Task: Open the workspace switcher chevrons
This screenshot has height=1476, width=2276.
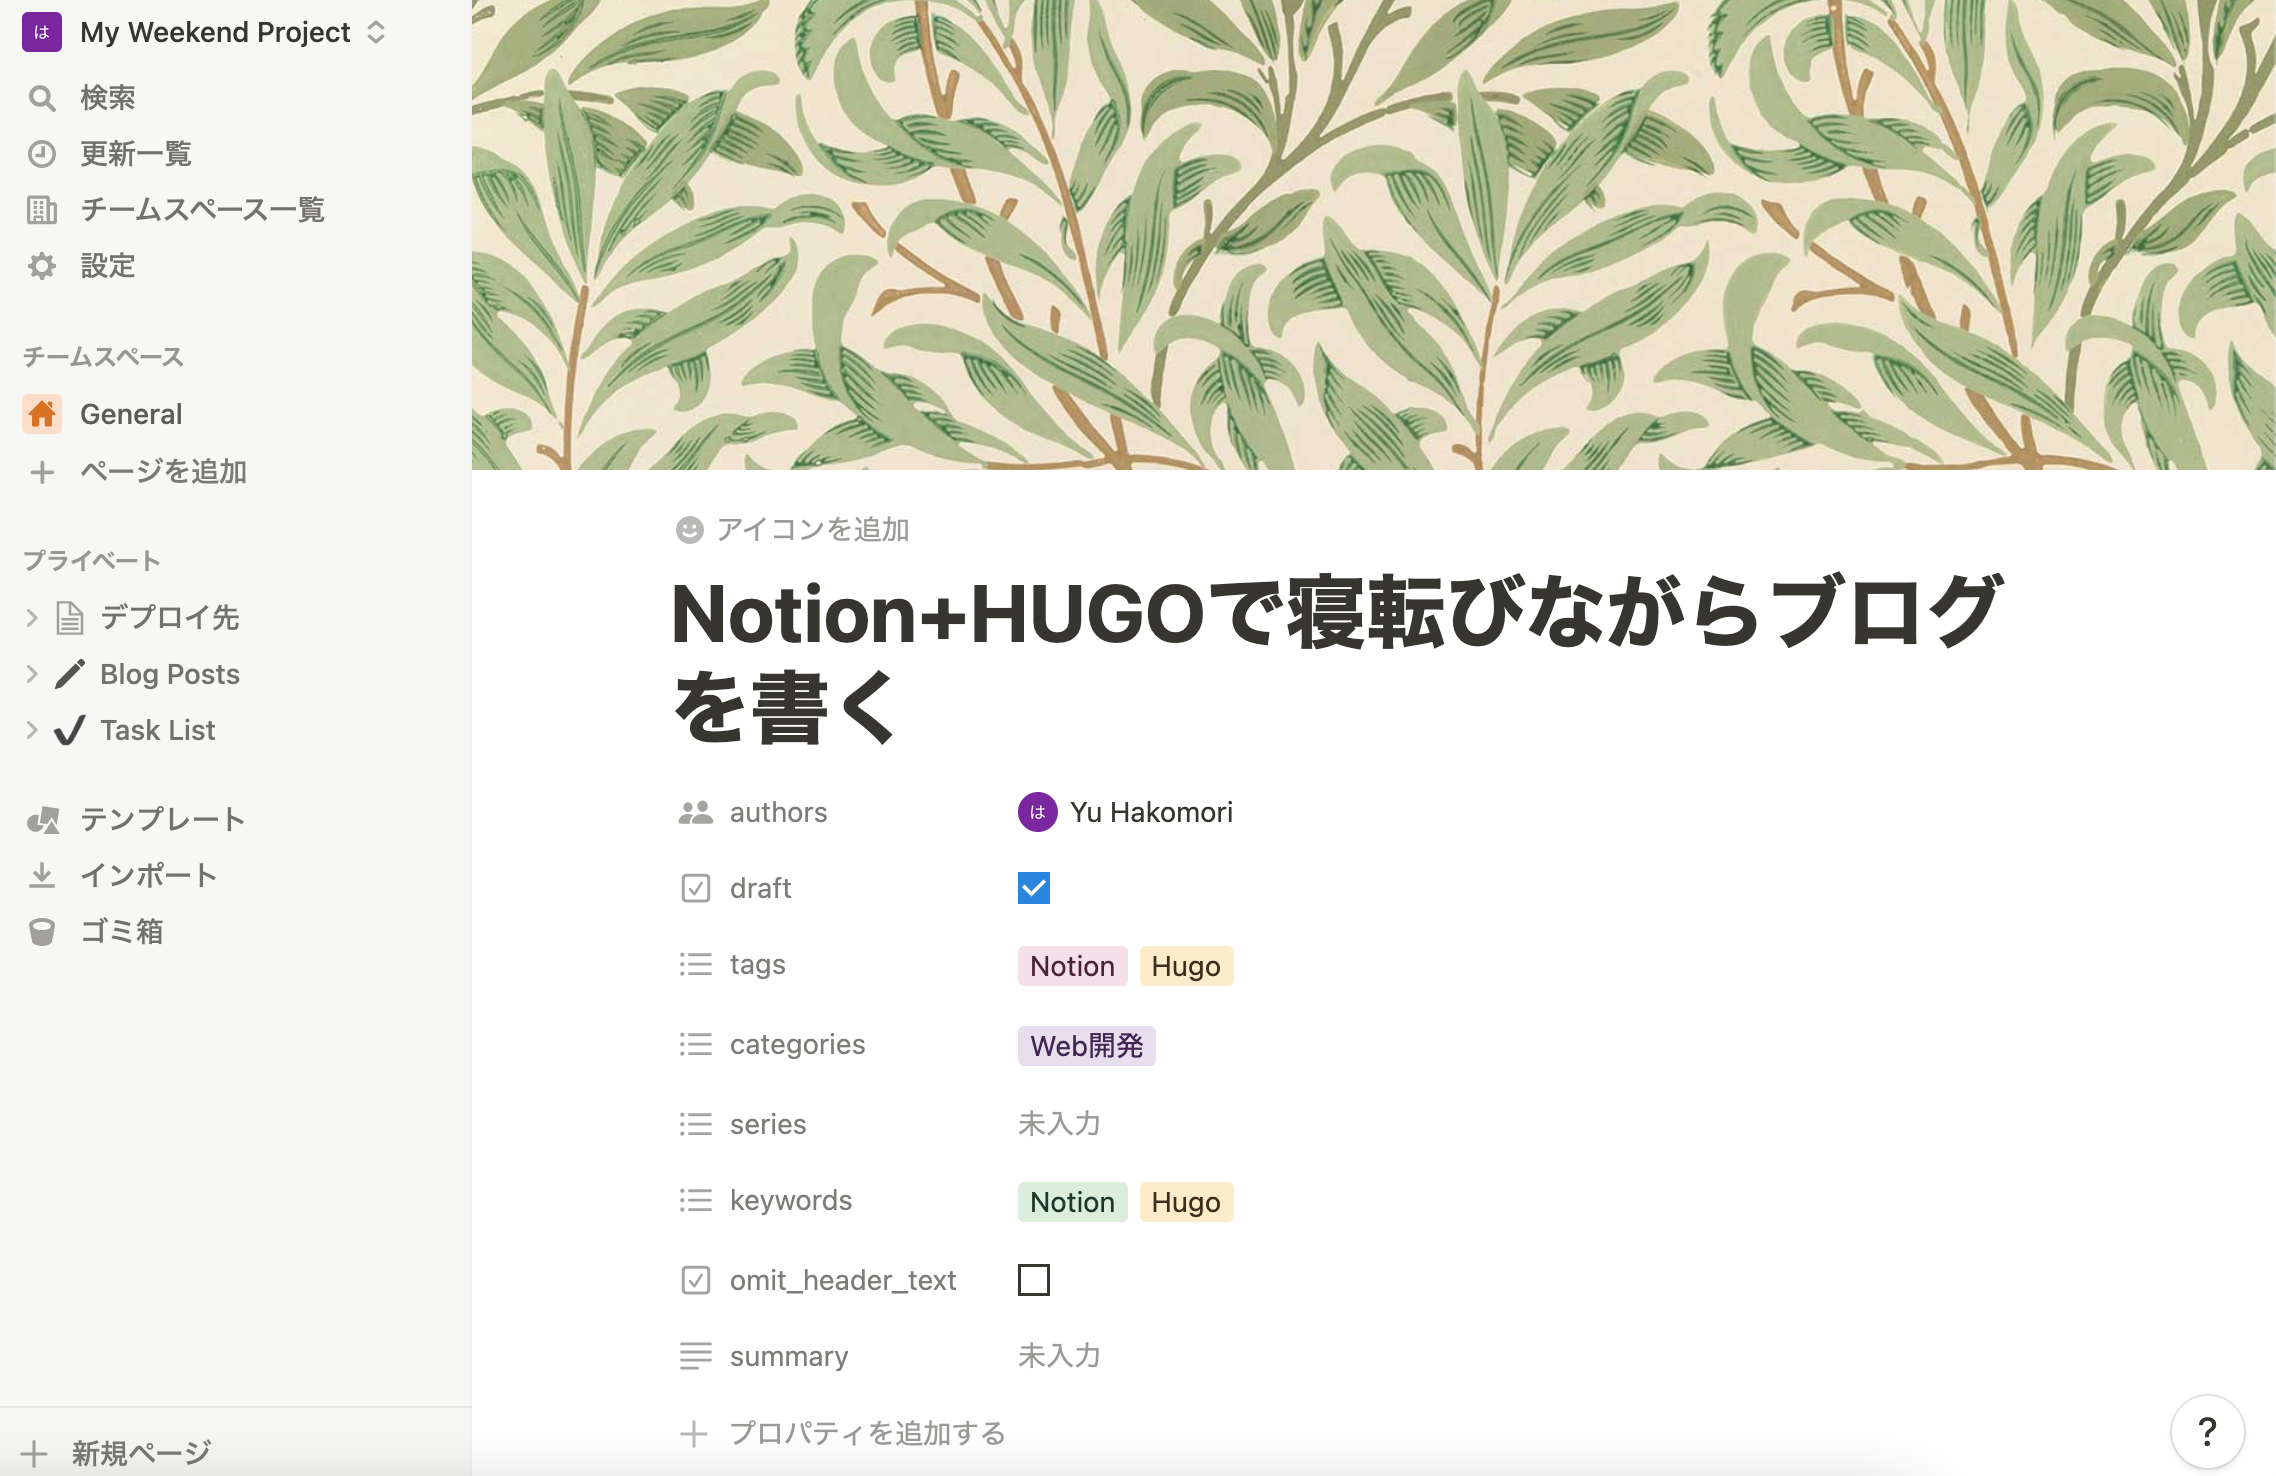Action: pos(376,32)
